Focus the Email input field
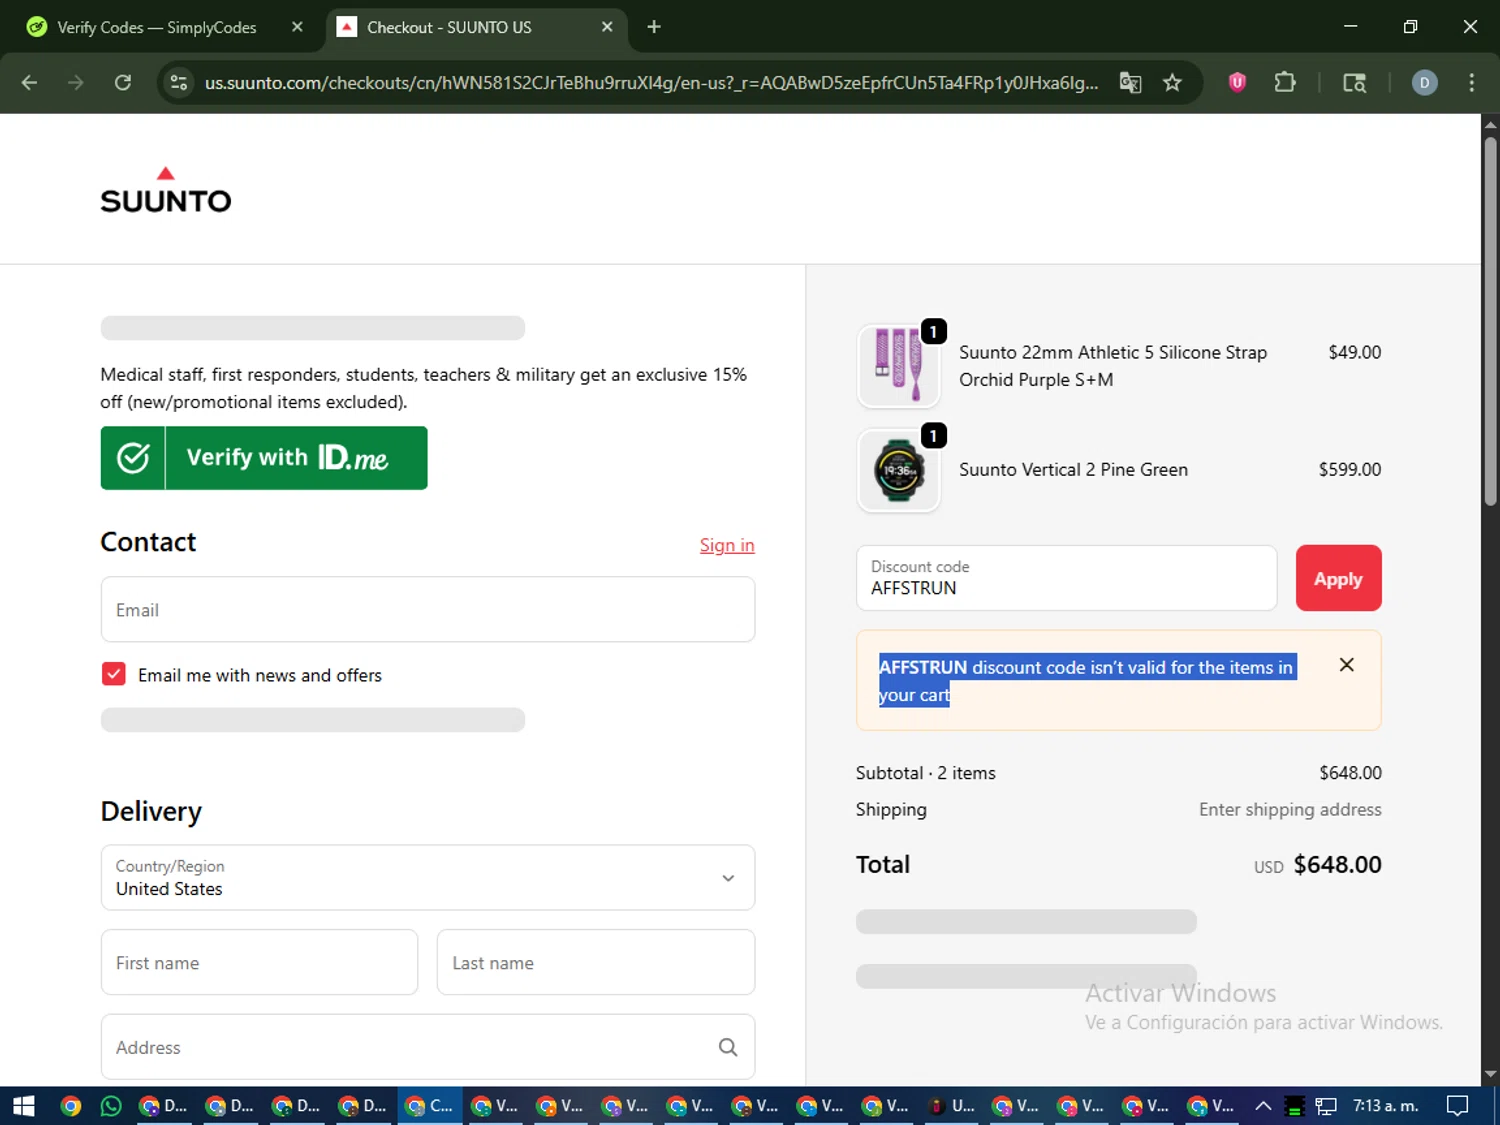 [428, 609]
